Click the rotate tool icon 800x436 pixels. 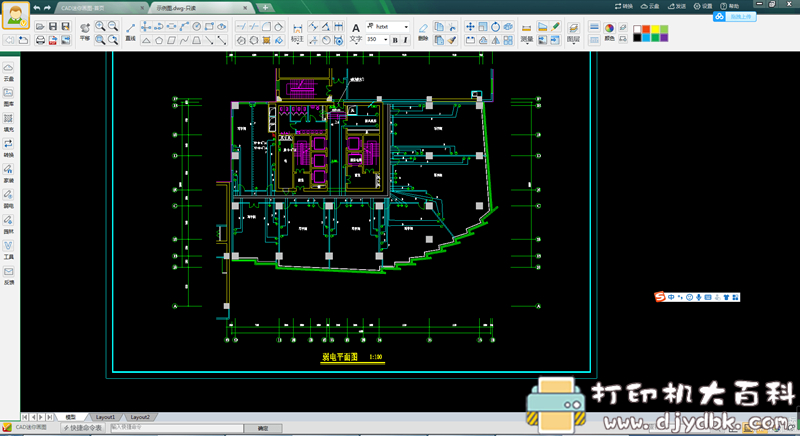pos(495,27)
